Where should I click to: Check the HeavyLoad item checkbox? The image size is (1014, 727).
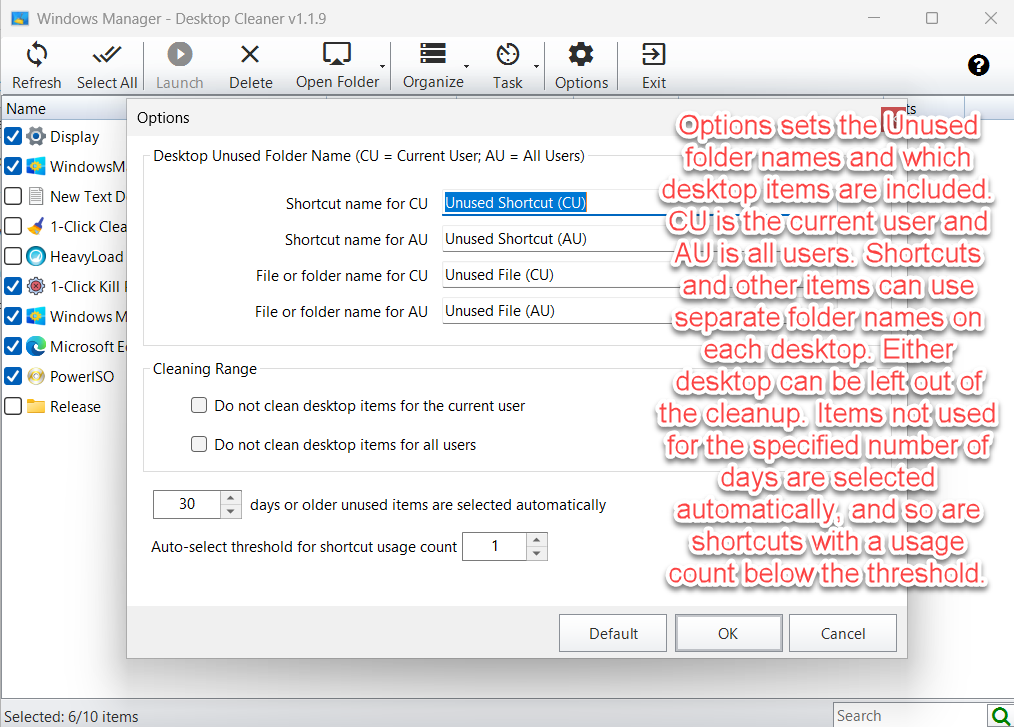point(13,256)
